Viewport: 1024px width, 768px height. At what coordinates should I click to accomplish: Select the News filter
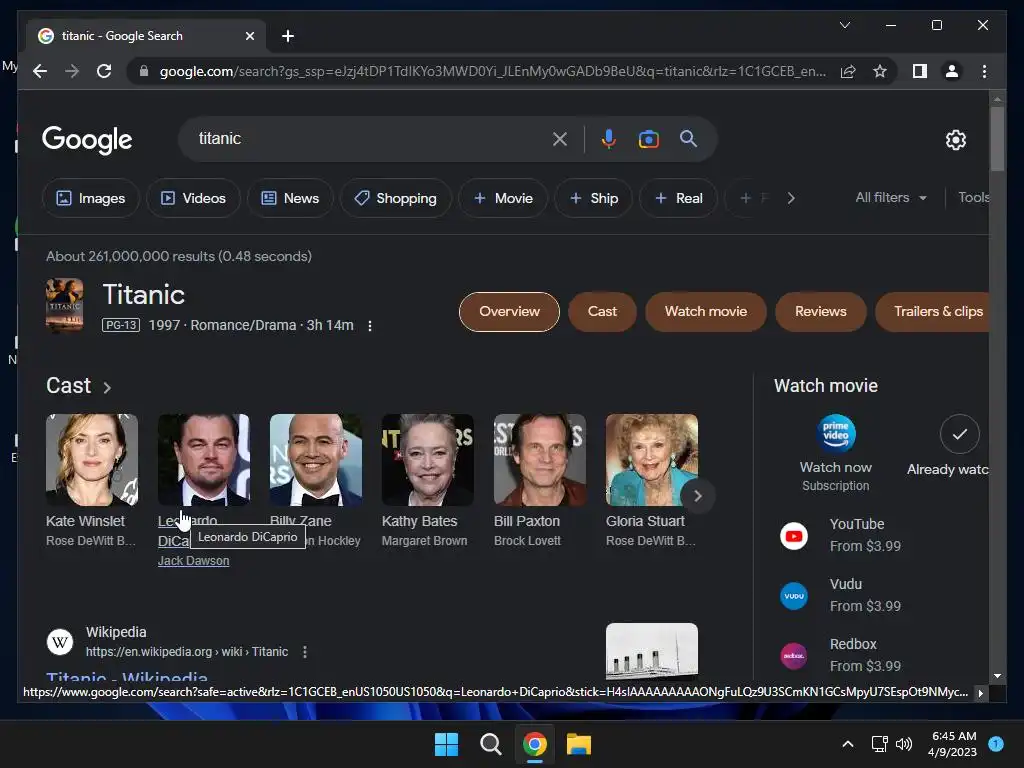tap(290, 198)
